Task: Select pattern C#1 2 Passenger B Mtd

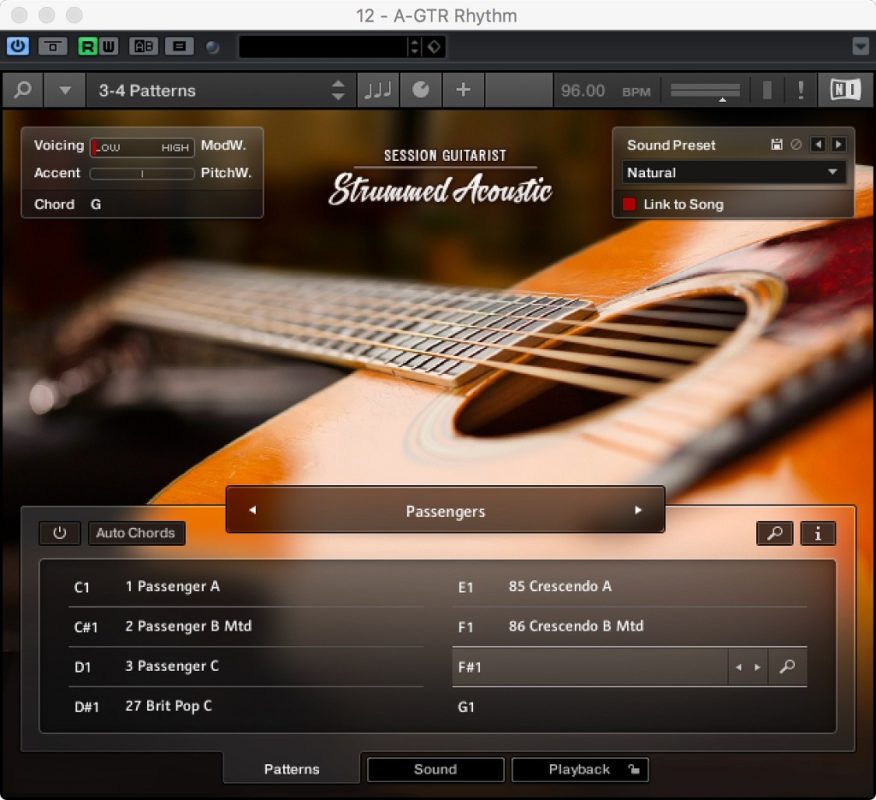Action: point(246,627)
